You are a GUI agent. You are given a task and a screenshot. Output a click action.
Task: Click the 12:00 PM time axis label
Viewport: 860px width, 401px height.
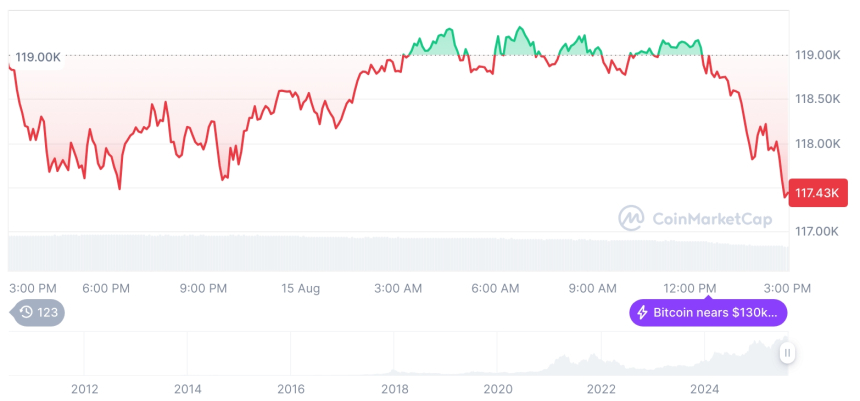click(691, 288)
